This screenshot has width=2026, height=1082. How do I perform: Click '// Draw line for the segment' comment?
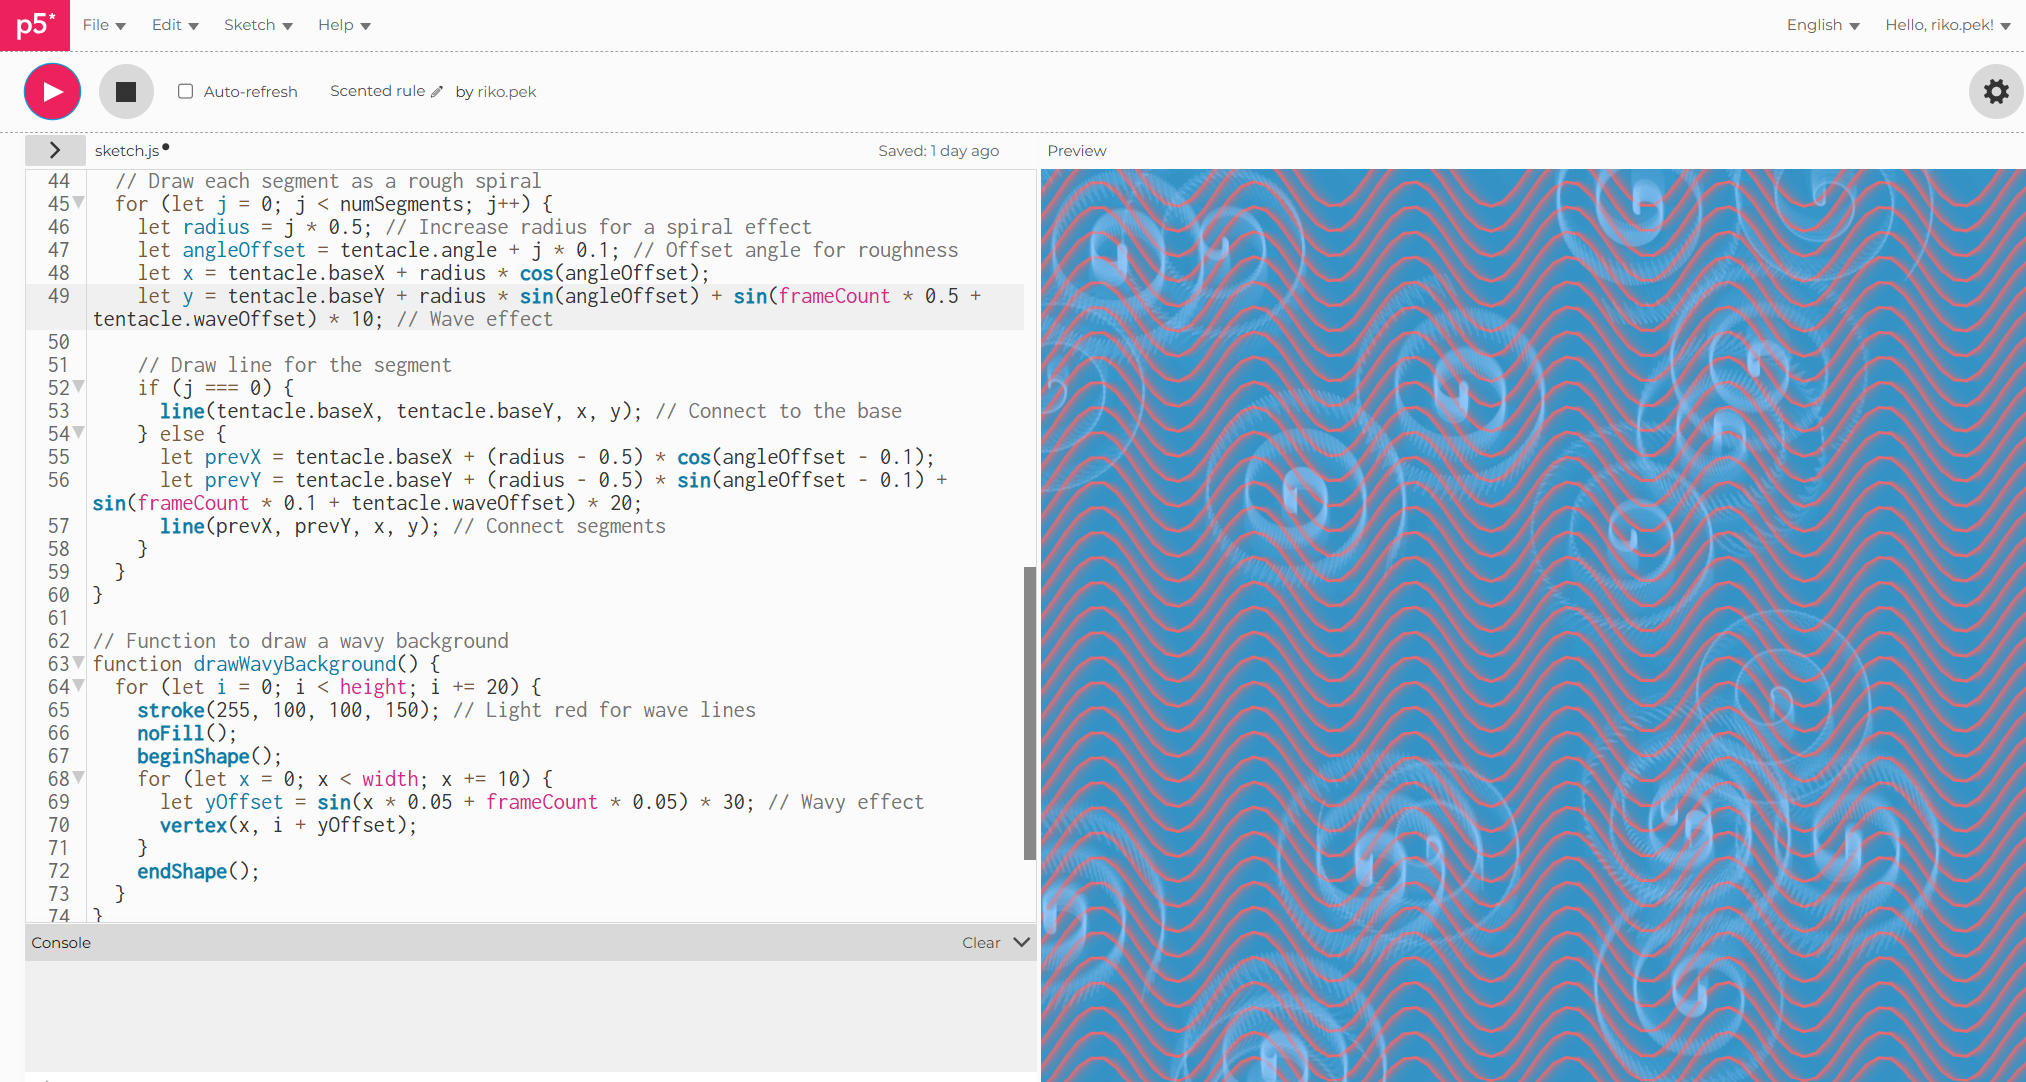pyautogui.click(x=295, y=365)
